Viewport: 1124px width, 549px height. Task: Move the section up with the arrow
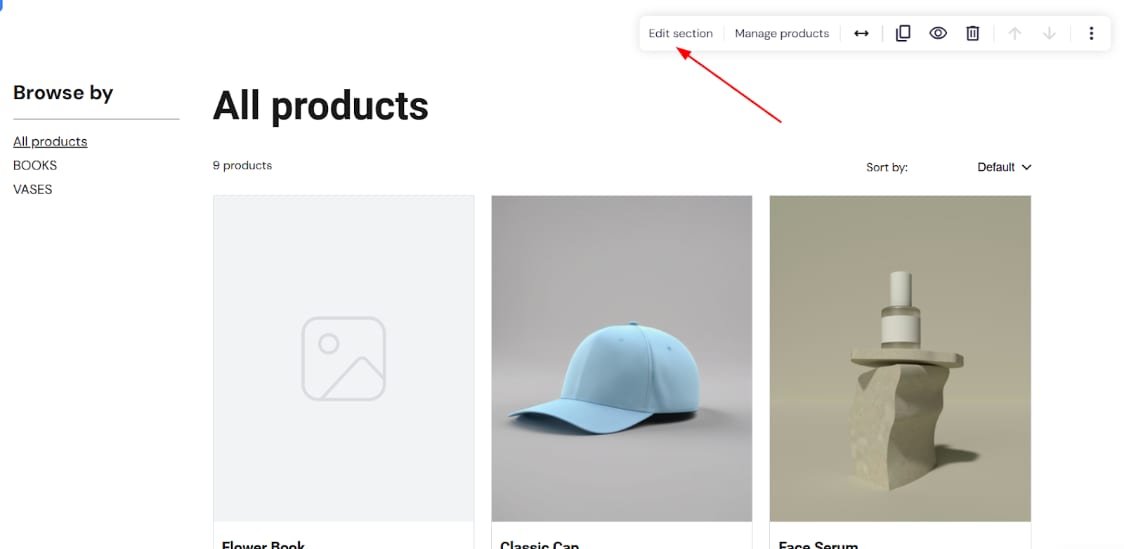point(1014,33)
